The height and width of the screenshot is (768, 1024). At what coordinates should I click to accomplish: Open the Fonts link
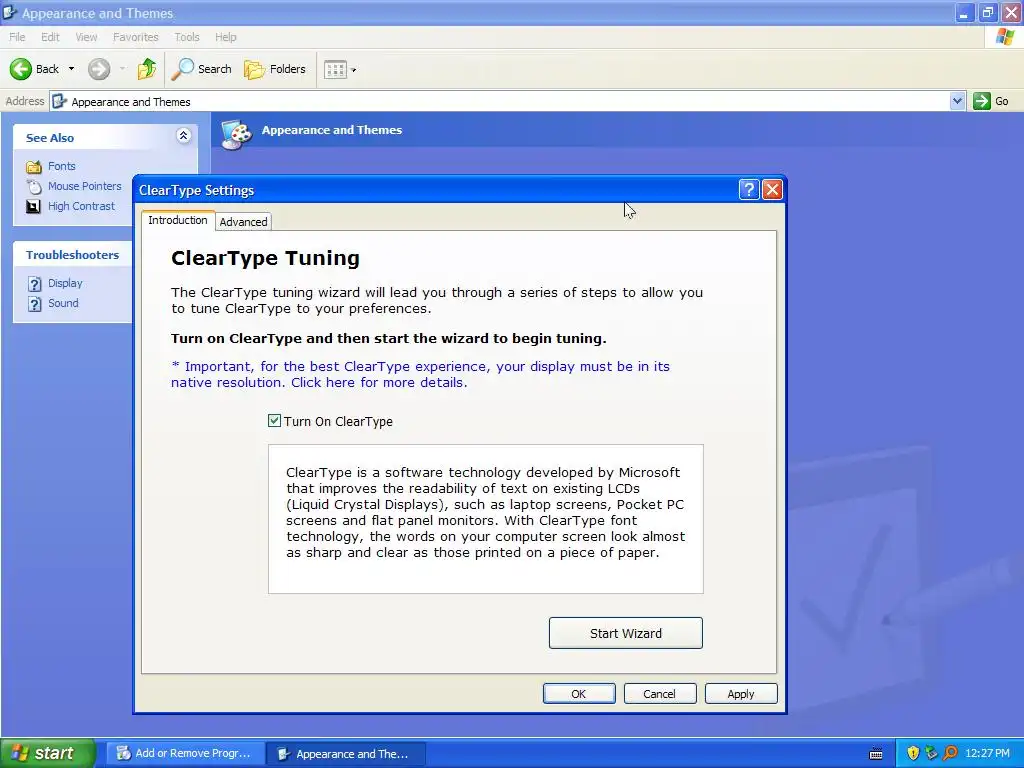tap(61, 166)
